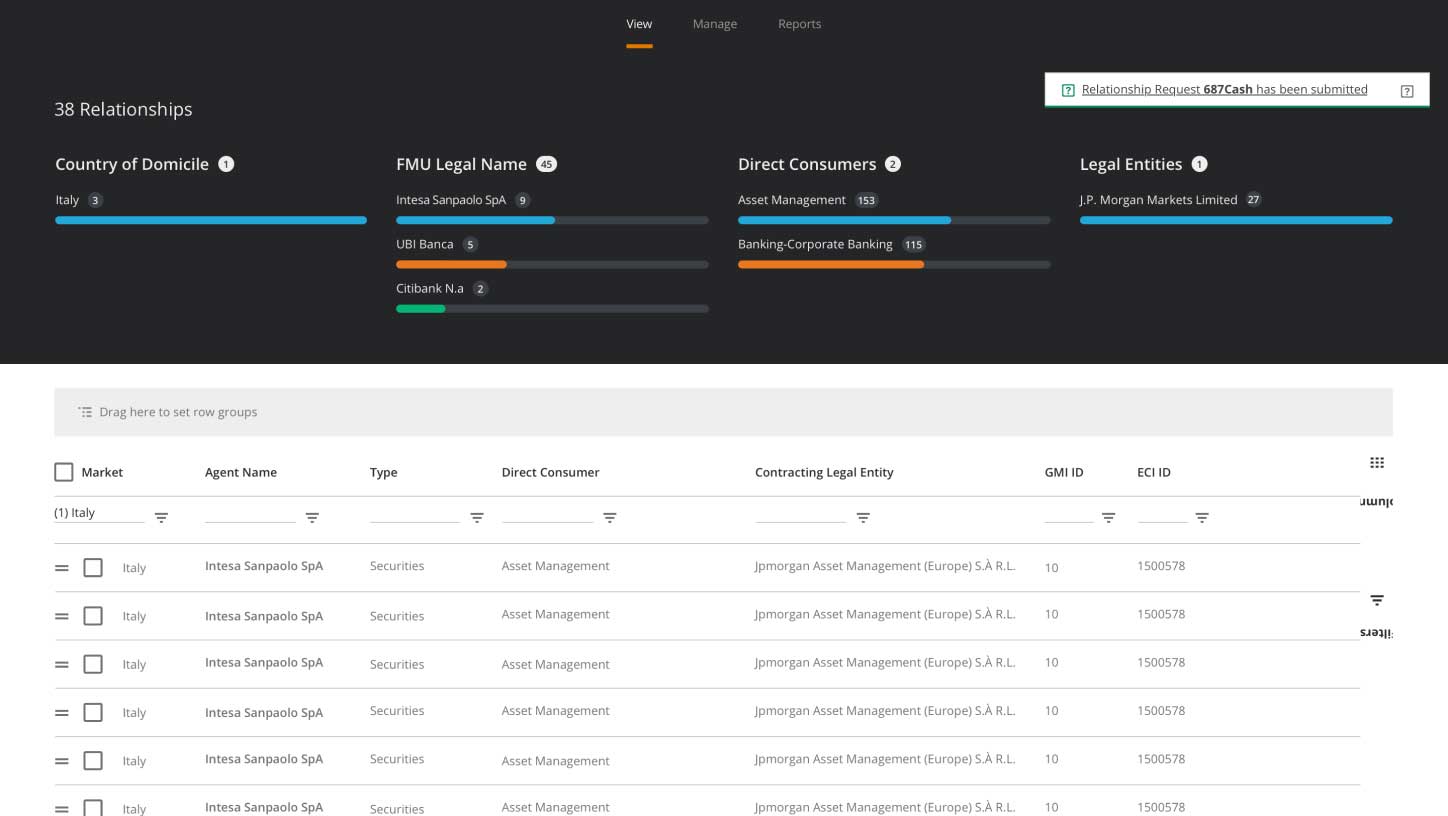Sort by the Market column header

[x=102, y=472]
